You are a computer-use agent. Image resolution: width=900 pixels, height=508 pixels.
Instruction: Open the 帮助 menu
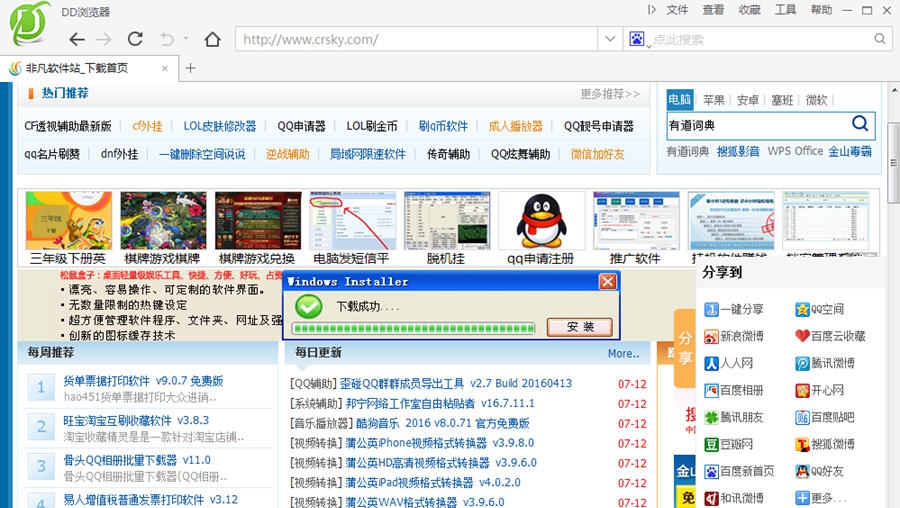pos(821,10)
